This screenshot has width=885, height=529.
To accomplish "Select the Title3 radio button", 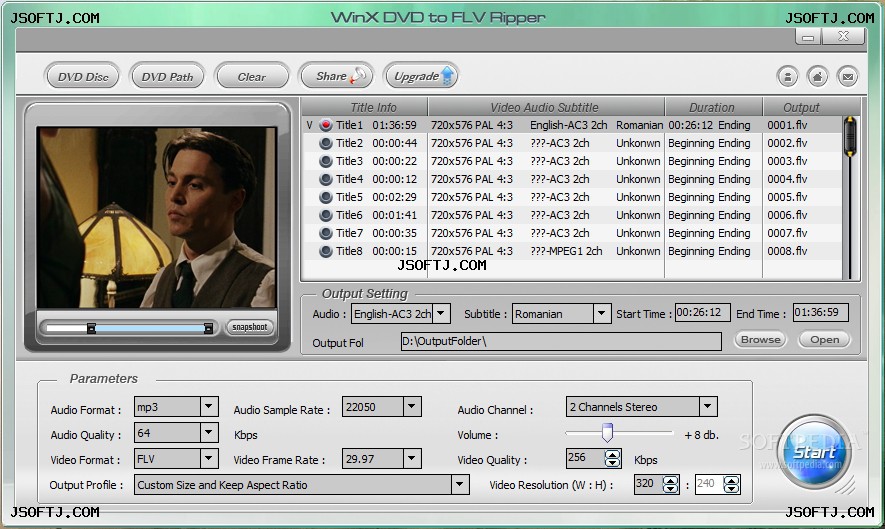I will (x=326, y=161).
